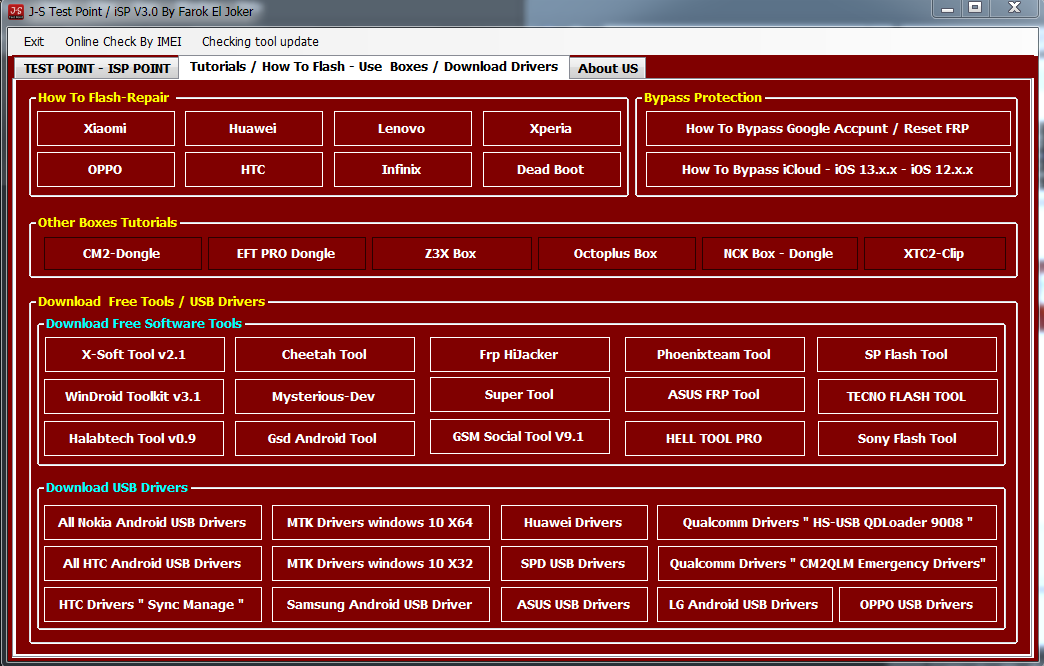Click the J-S app icon in title bar
Viewport: 1044px width, 666px height.
pyautogui.click(x=15, y=11)
